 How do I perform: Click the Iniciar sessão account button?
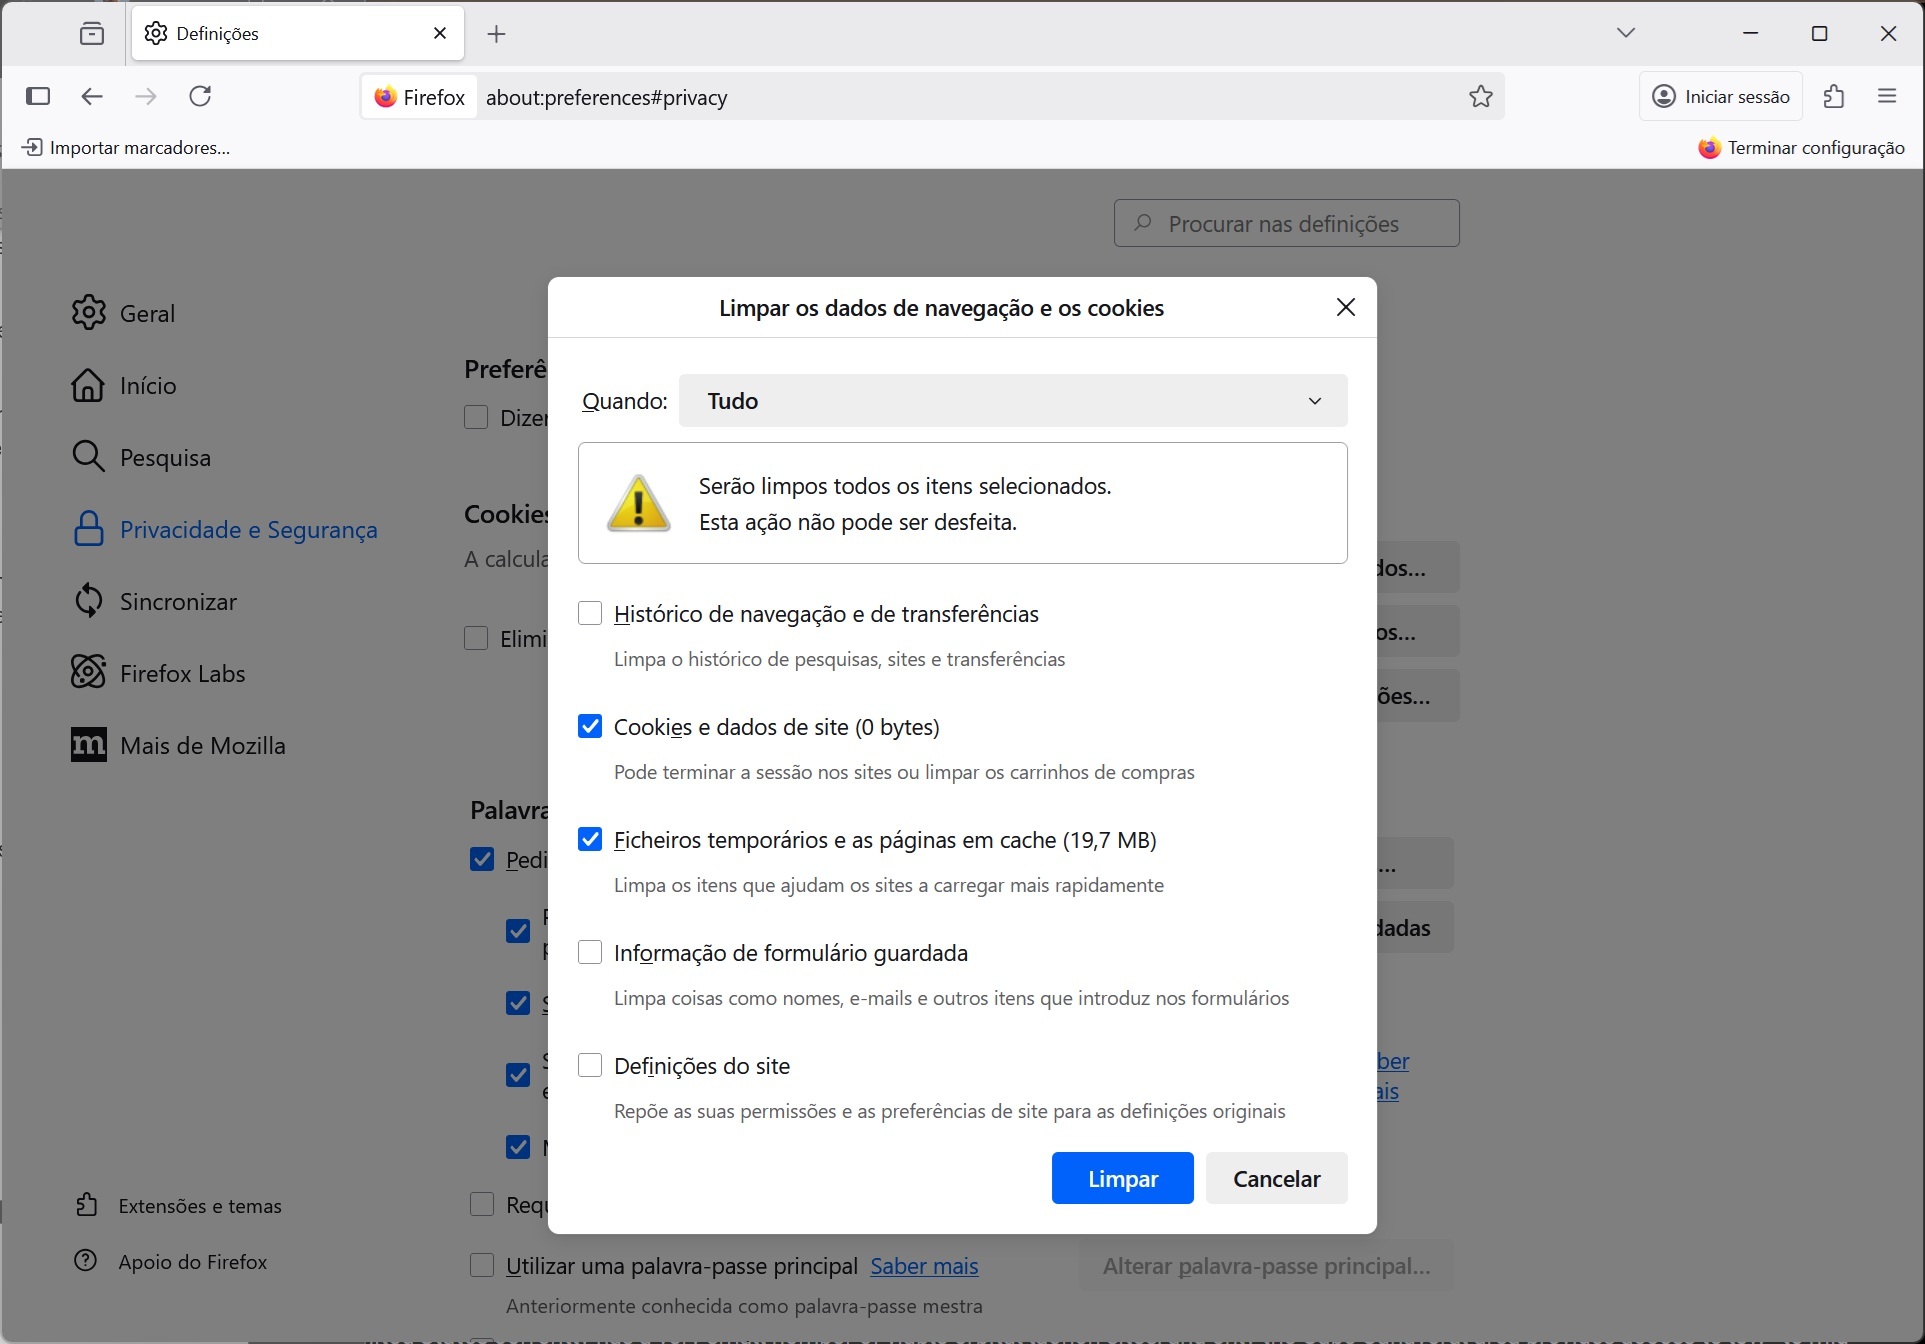tap(1720, 97)
